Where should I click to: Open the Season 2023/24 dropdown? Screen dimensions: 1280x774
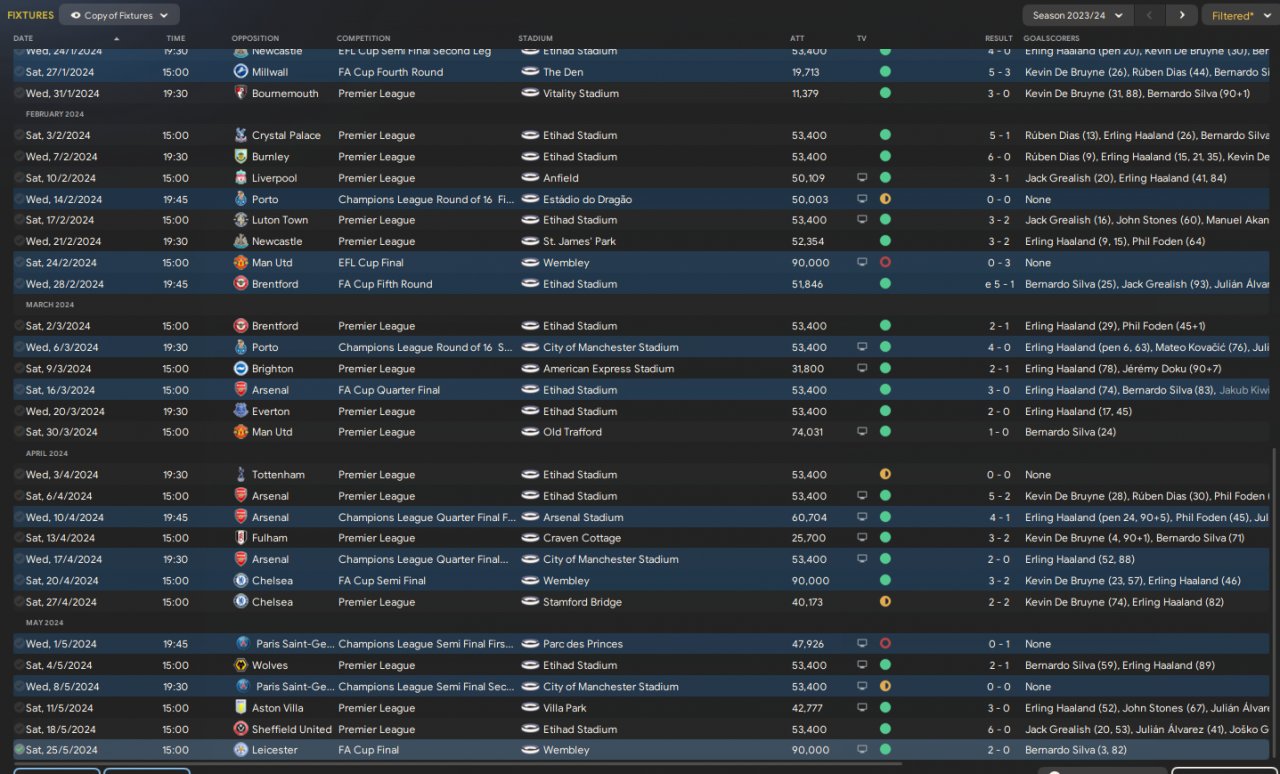tap(1078, 15)
